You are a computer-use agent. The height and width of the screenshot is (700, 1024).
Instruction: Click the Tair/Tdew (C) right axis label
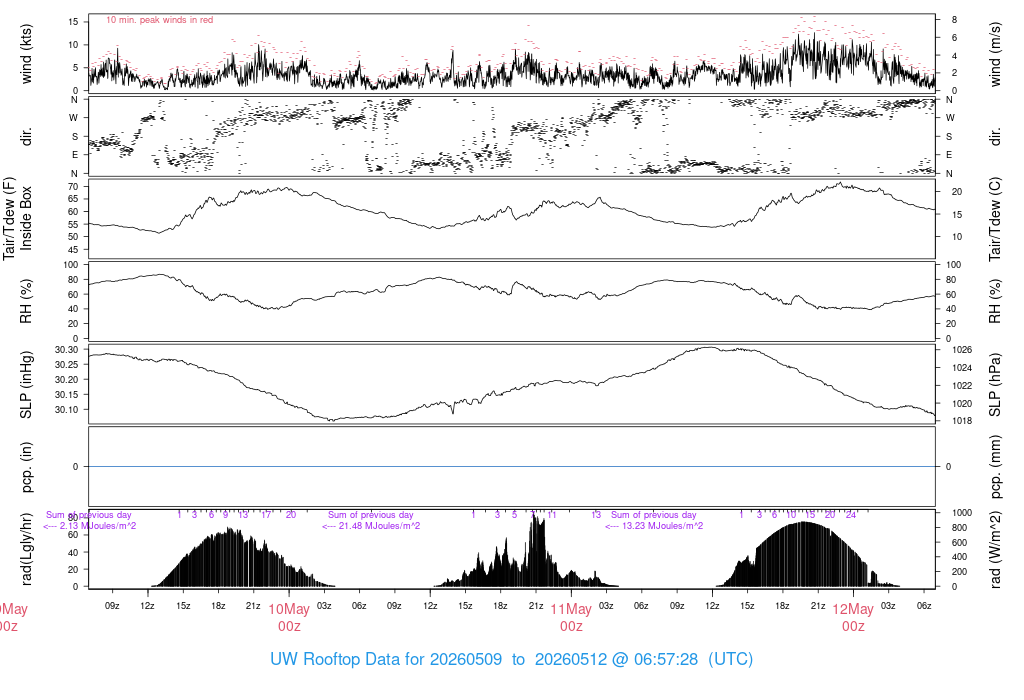tap(995, 219)
